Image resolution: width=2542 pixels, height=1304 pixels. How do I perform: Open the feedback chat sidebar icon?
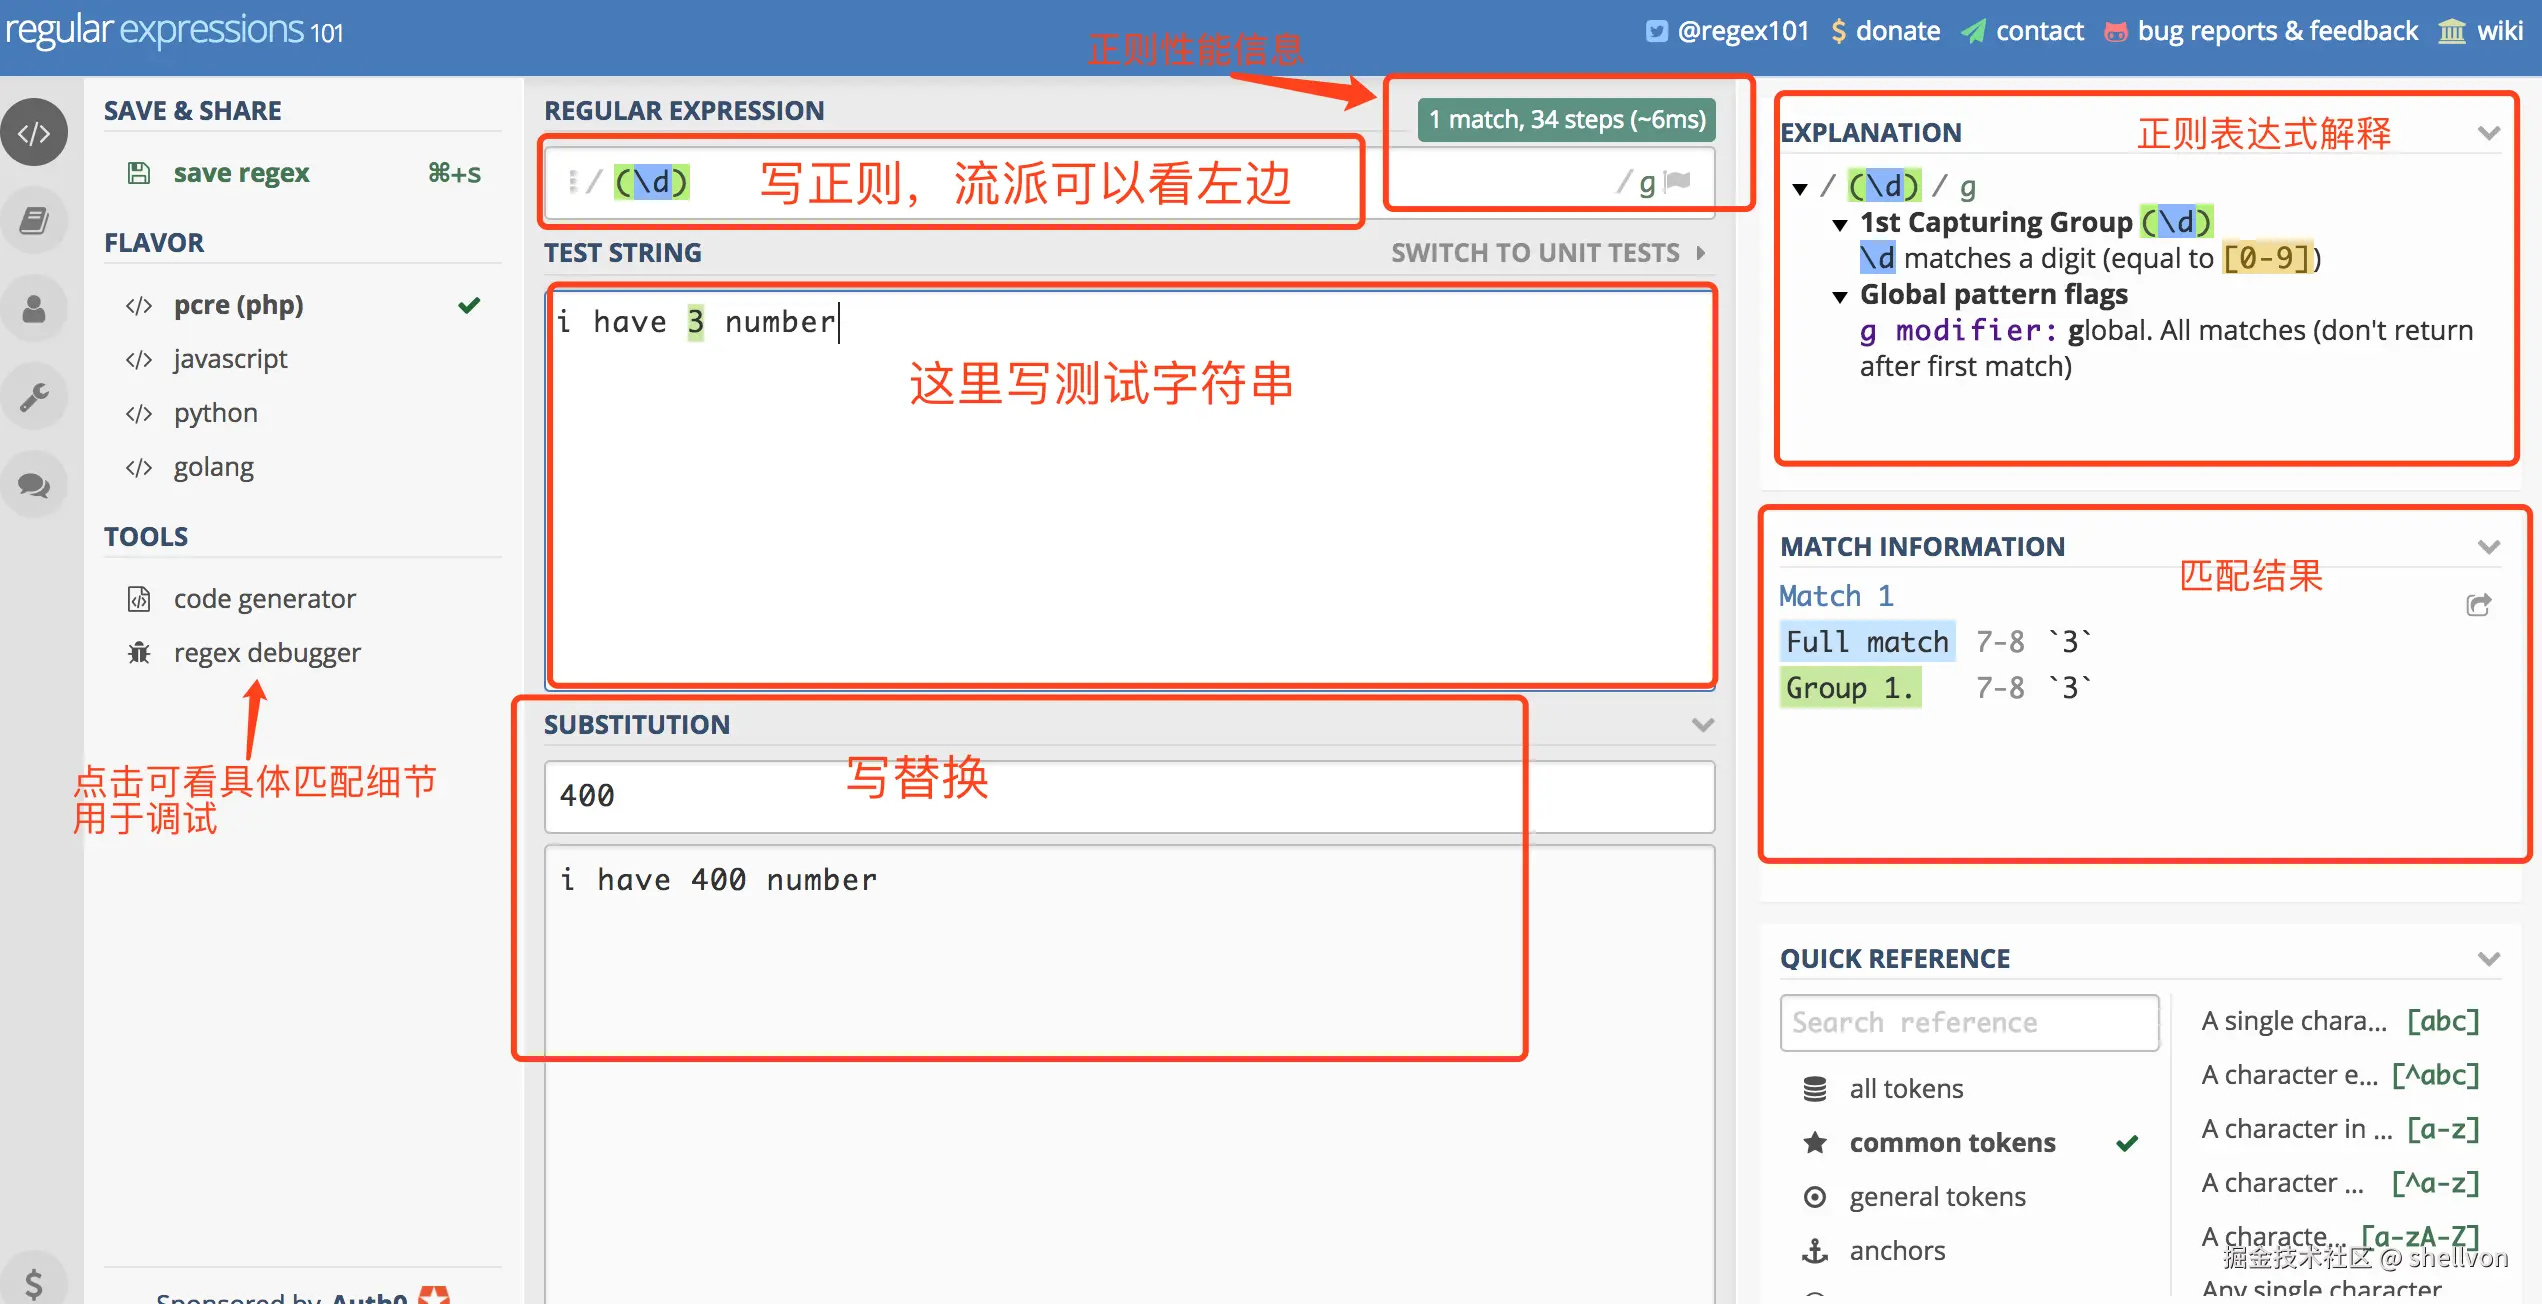(x=34, y=483)
